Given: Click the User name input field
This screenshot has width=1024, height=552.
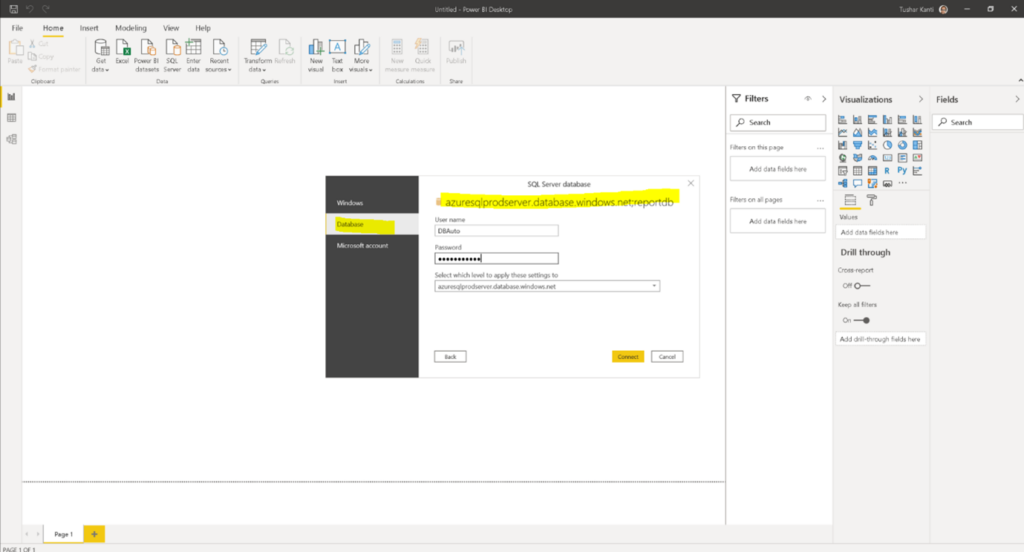Looking at the screenshot, I should pyautogui.click(x=496, y=231).
